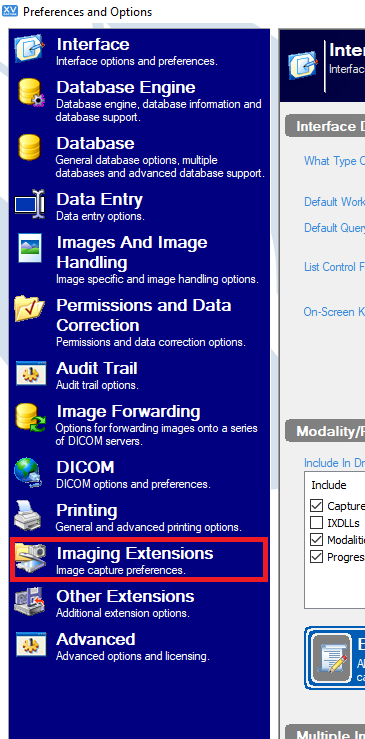365x739 pixels.
Task: Toggle the Modalities checkbox
Action: (x=316, y=539)
